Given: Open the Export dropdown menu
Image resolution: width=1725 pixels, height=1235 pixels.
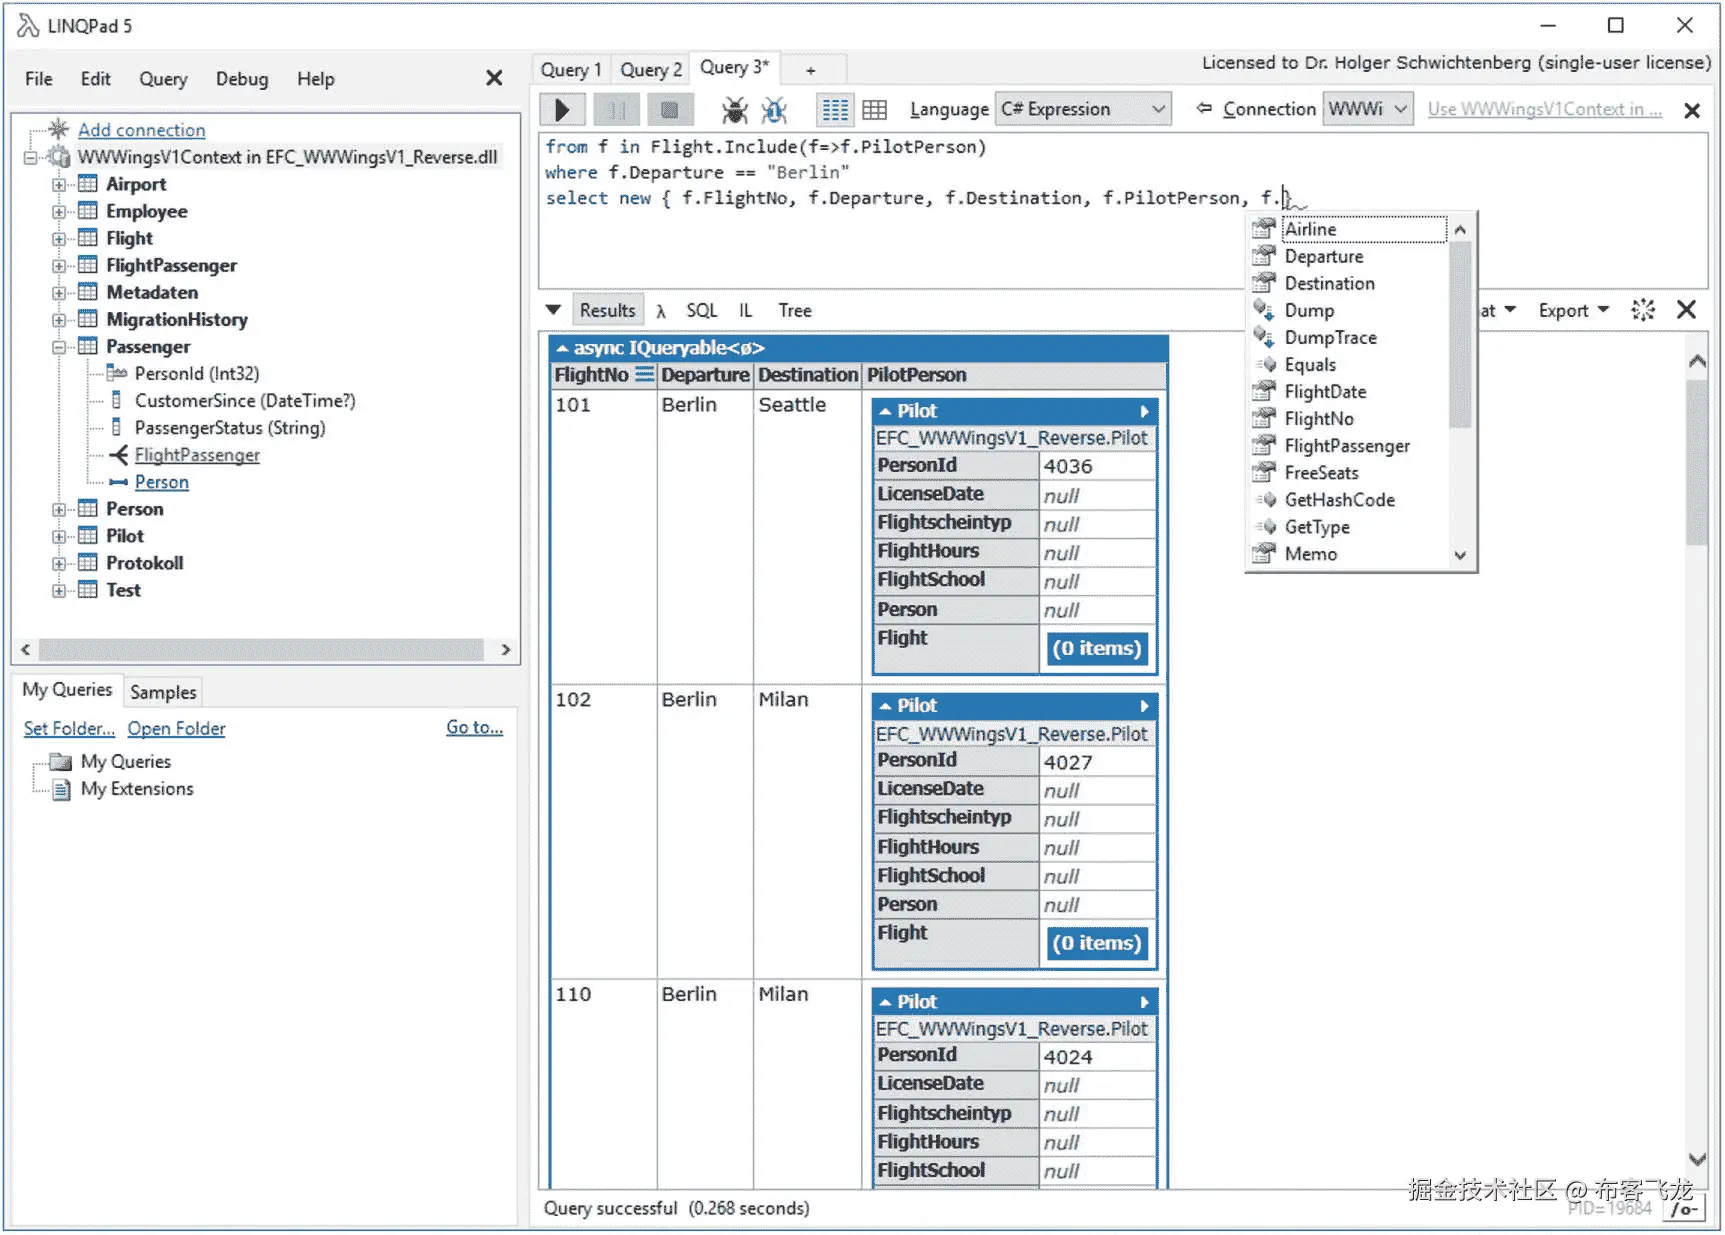Looking at the screenshot, I should pos(1574,311).
